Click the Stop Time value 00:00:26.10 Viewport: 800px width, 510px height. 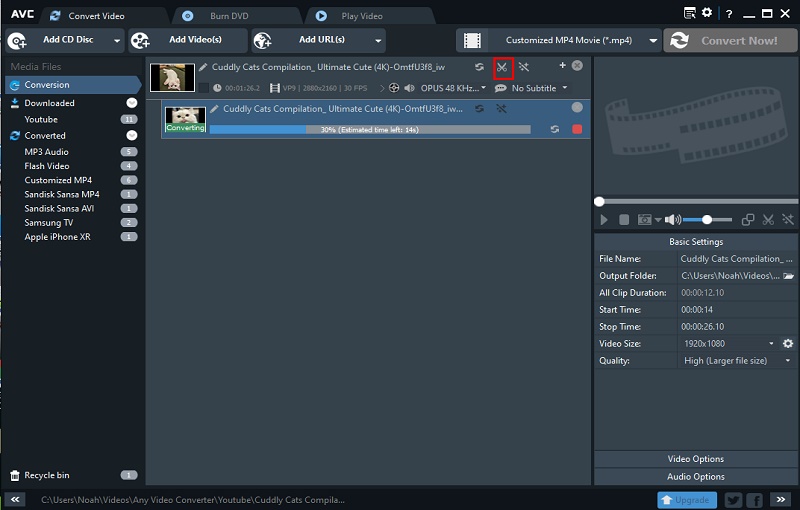(703, 326)
